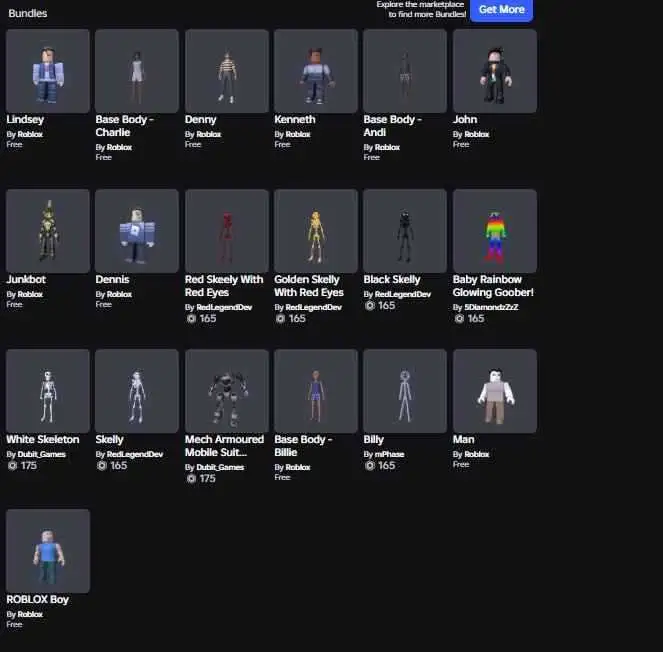Visit creator RedLegendDev under Black Skelly
This screenshot has height=652, width=663.
[403, 294]
